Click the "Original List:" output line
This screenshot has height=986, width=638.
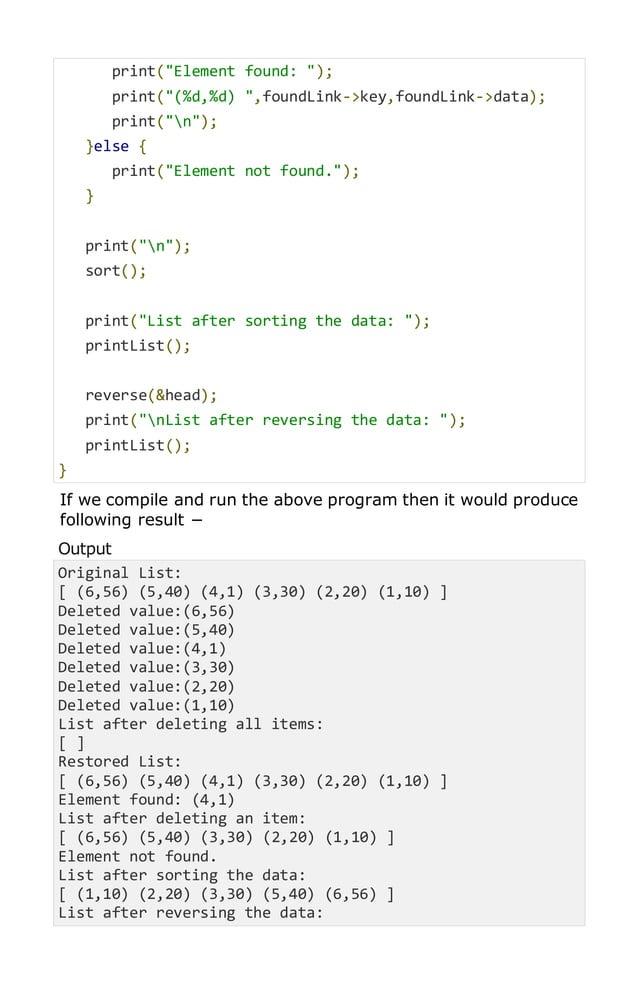(x=119, y=573)
